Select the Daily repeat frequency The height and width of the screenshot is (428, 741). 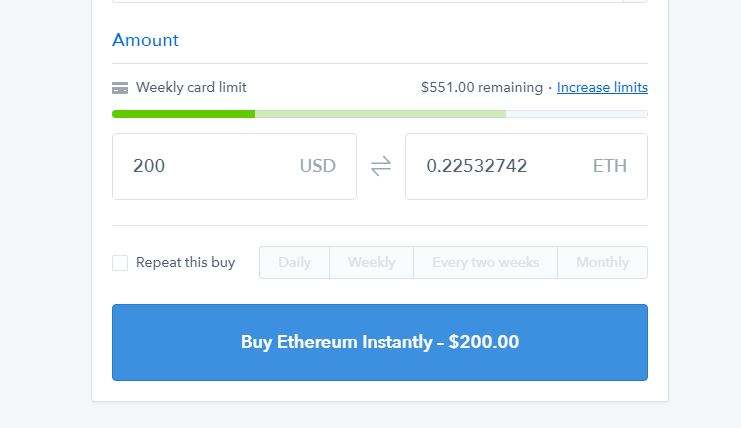pos(294,263)
